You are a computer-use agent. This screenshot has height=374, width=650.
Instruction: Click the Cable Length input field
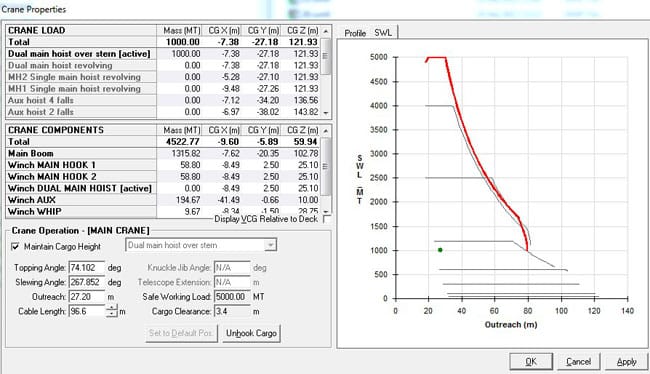click(87, 311)
